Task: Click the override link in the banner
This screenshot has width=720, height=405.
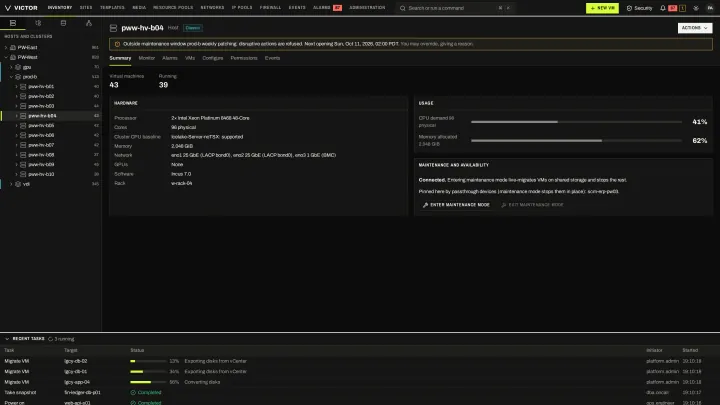Action: pos(437,44)
